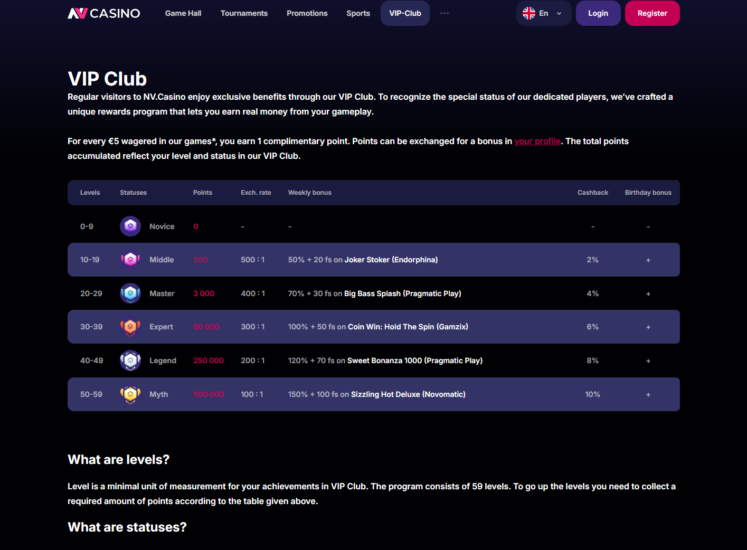The height and width of the screenshot is (550, 747).
Task: Click the Middle status badge icon
Action: tap(130, 260)
